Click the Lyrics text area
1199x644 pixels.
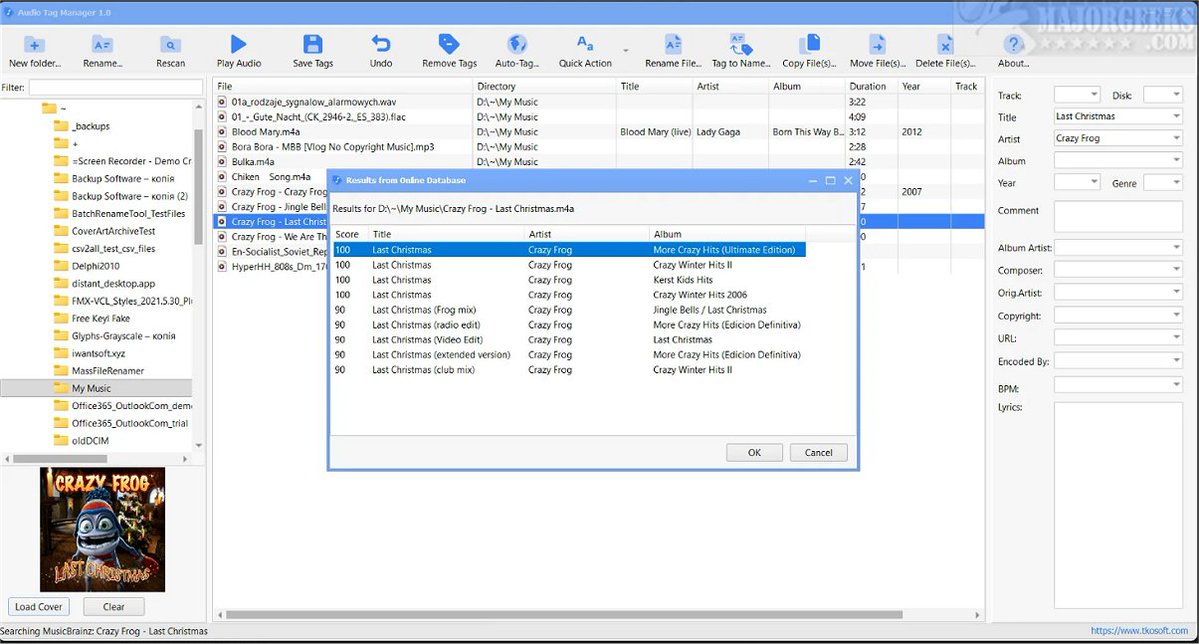click(1118, 505)
